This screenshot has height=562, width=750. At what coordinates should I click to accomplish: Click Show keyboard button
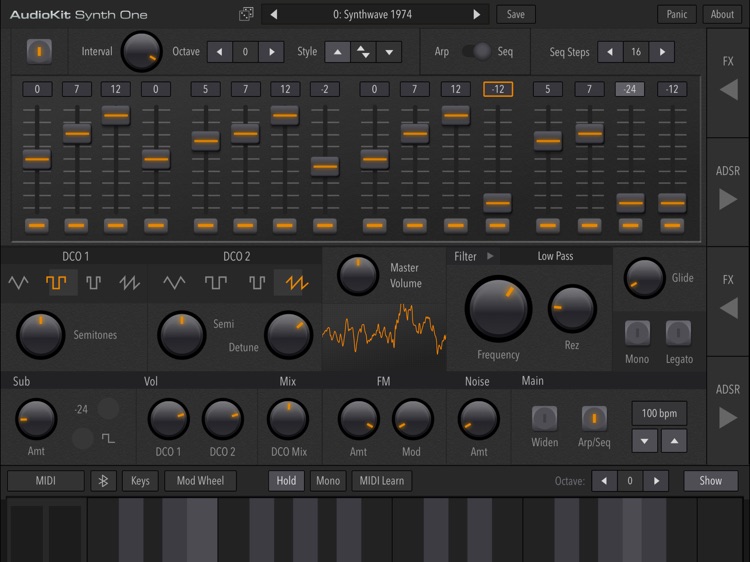click(711, 481)
